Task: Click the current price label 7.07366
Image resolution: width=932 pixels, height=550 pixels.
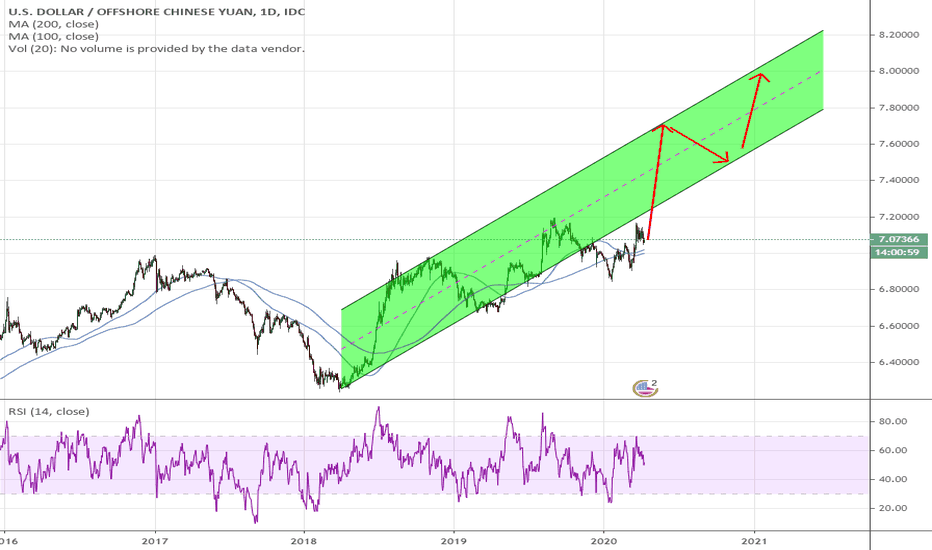Action: click(x=899, y=239)
